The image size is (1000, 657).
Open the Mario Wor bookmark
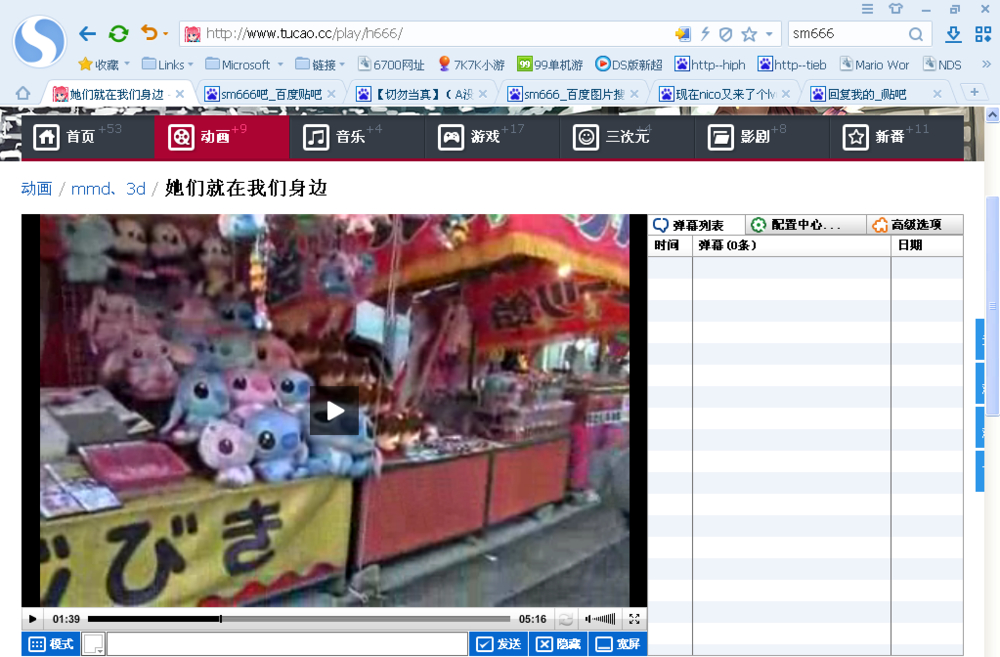tap(874, 64)
